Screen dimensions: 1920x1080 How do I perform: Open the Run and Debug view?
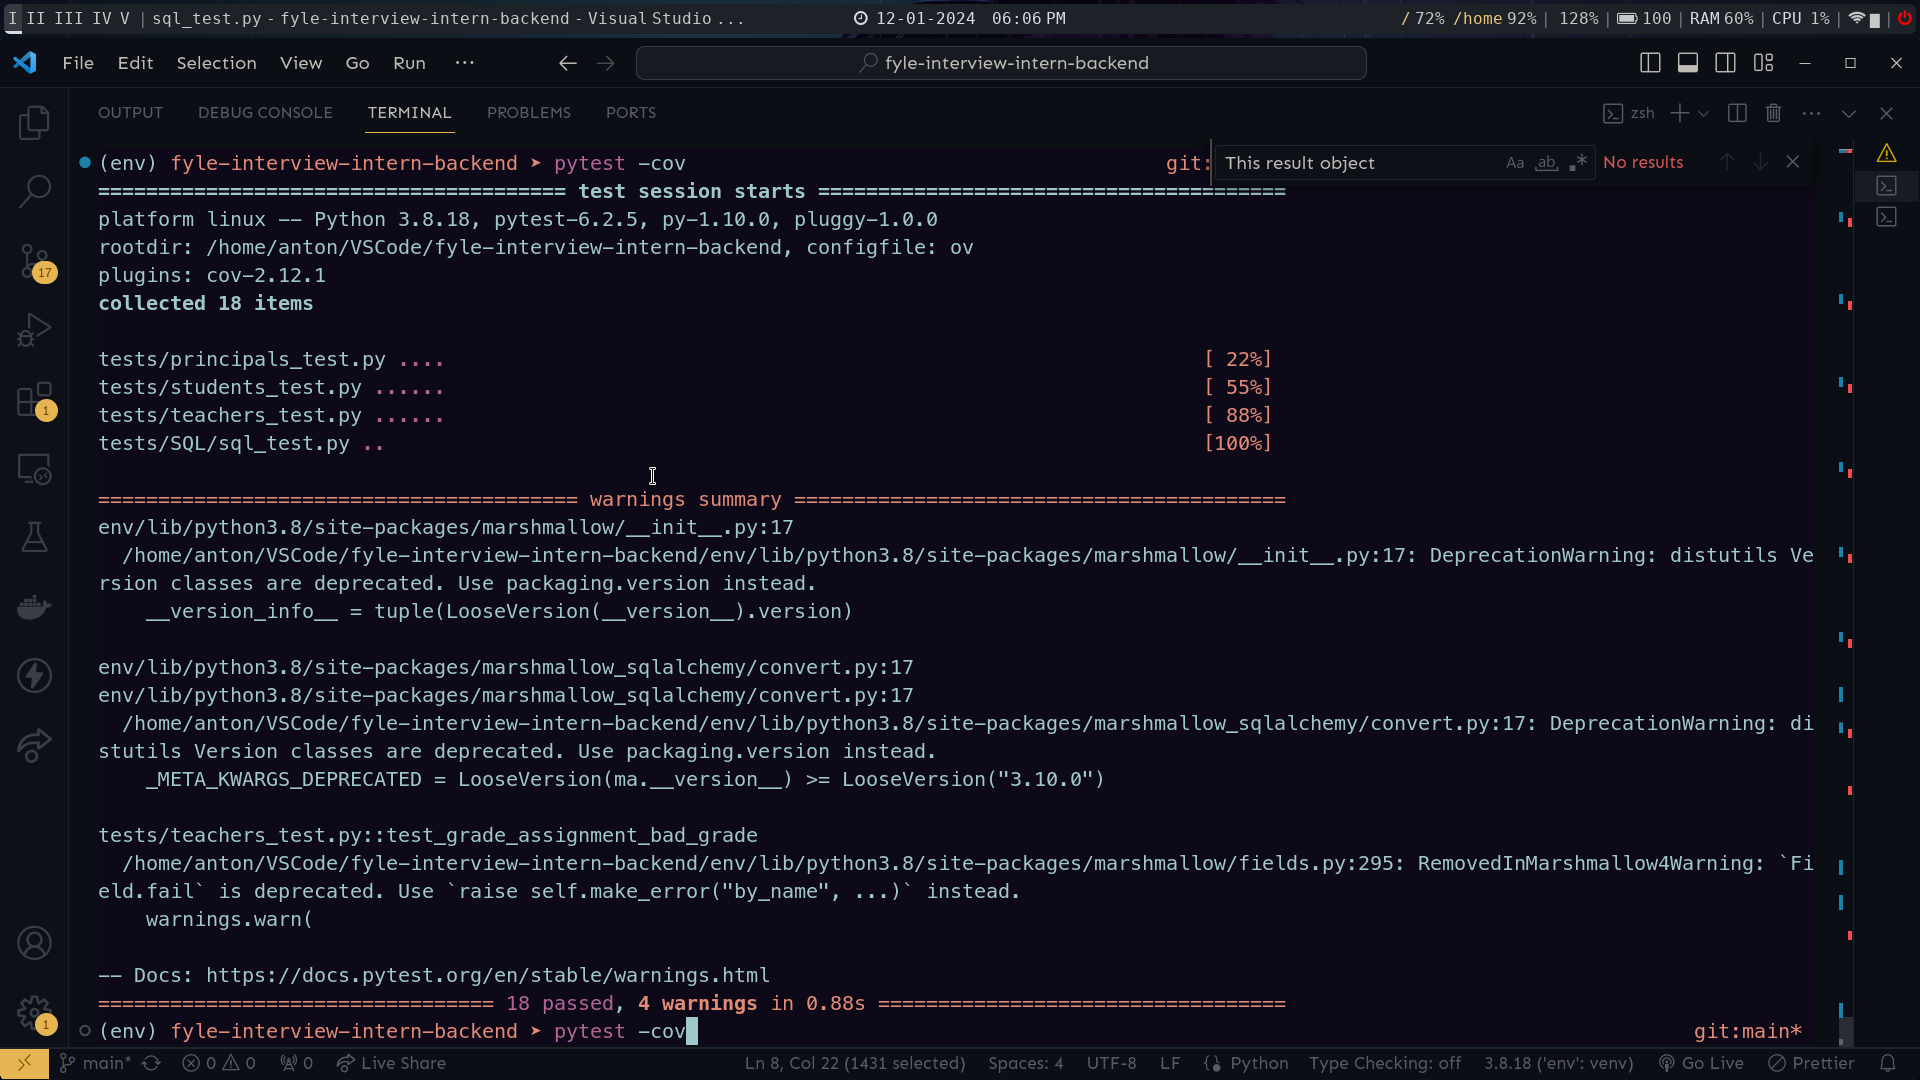[x=34, y=330]
